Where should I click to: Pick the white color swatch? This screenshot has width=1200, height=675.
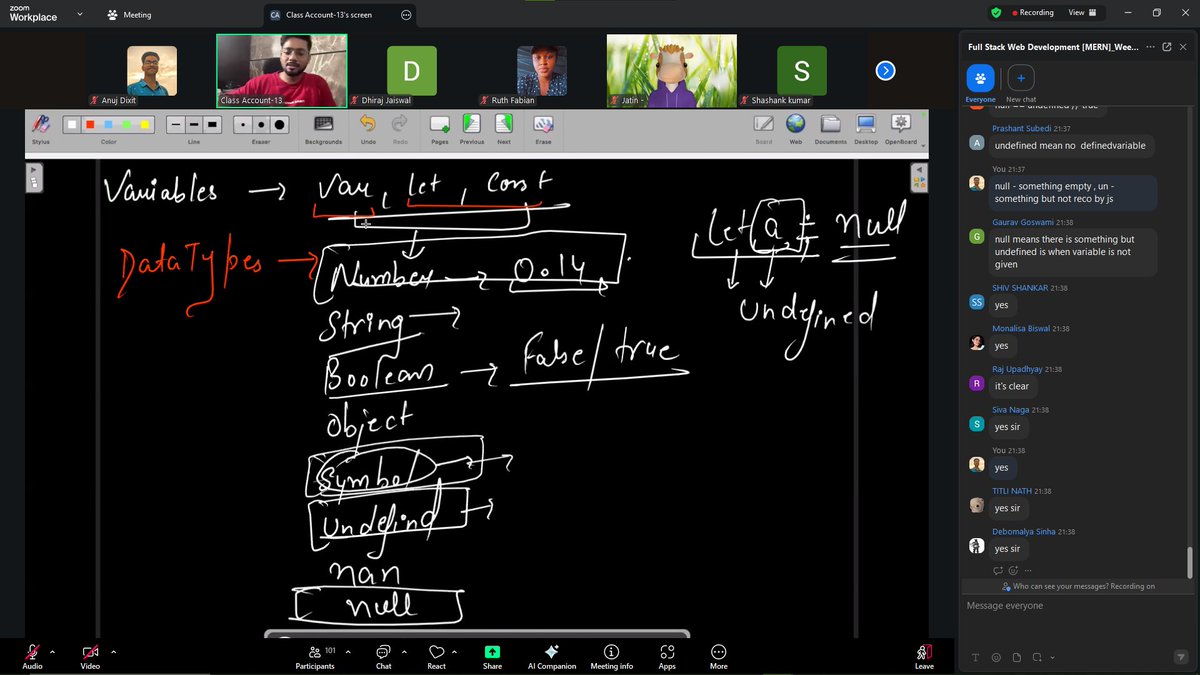pos(72,125)
